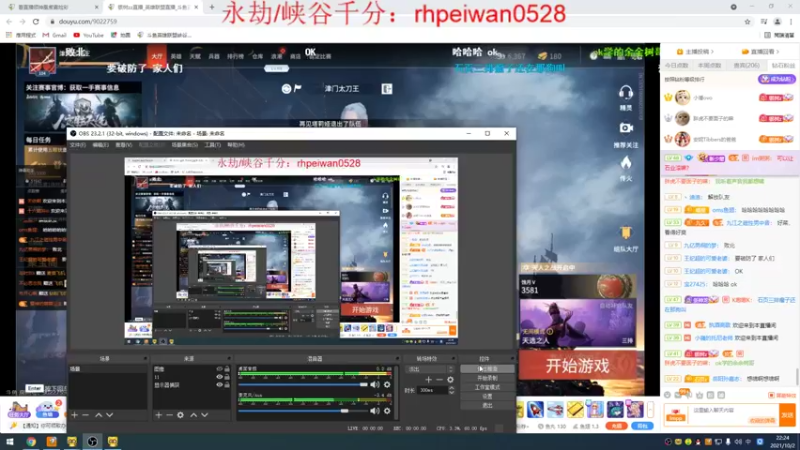Open Chrome from Windows taskbar
The height and width of the screenshot is (450, 800).
(x=31, y=441)
